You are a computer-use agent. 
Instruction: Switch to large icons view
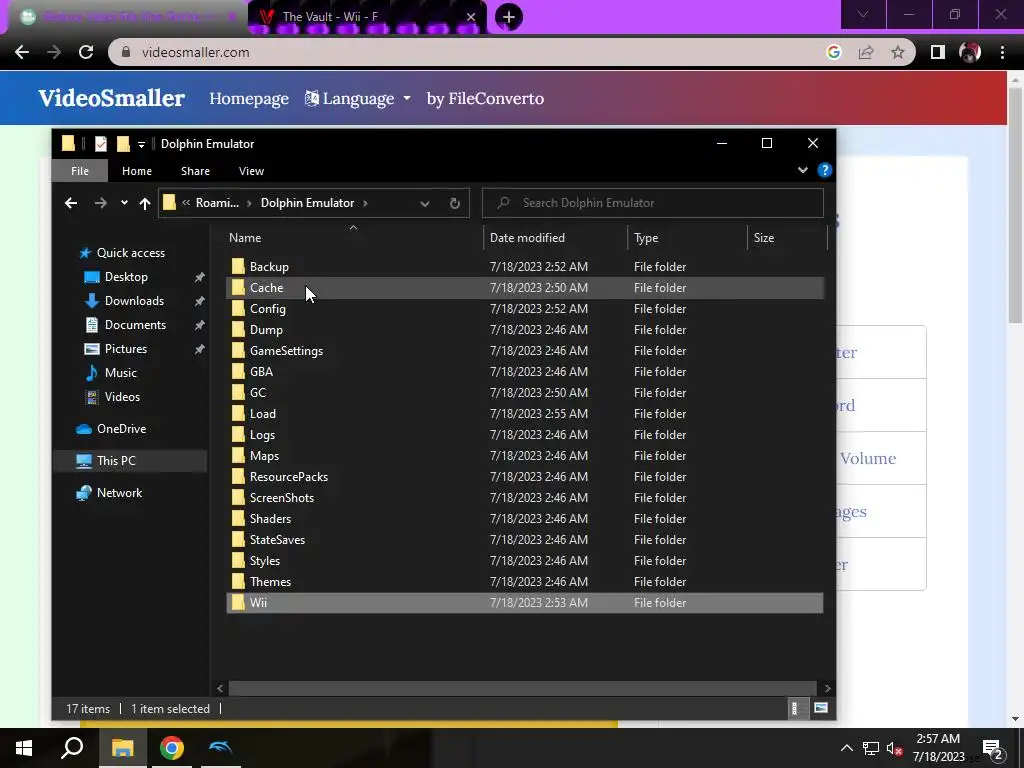click(x=821, y=708)
